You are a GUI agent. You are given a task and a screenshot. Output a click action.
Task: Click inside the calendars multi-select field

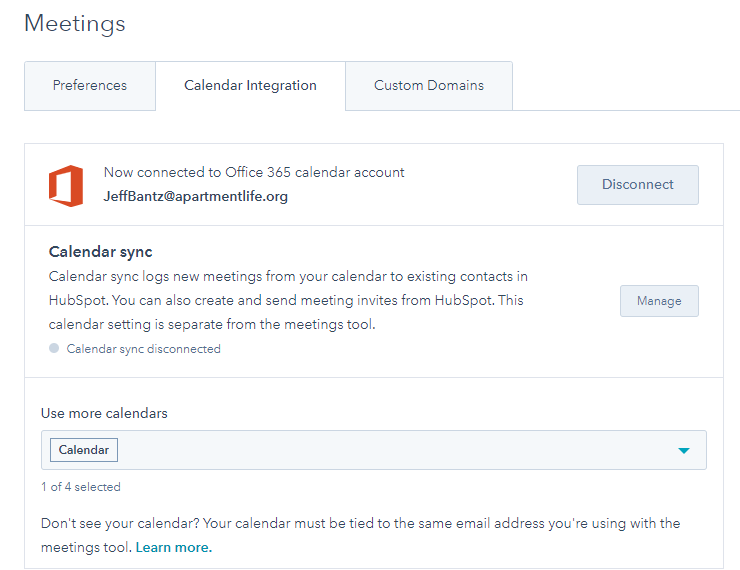374,450
